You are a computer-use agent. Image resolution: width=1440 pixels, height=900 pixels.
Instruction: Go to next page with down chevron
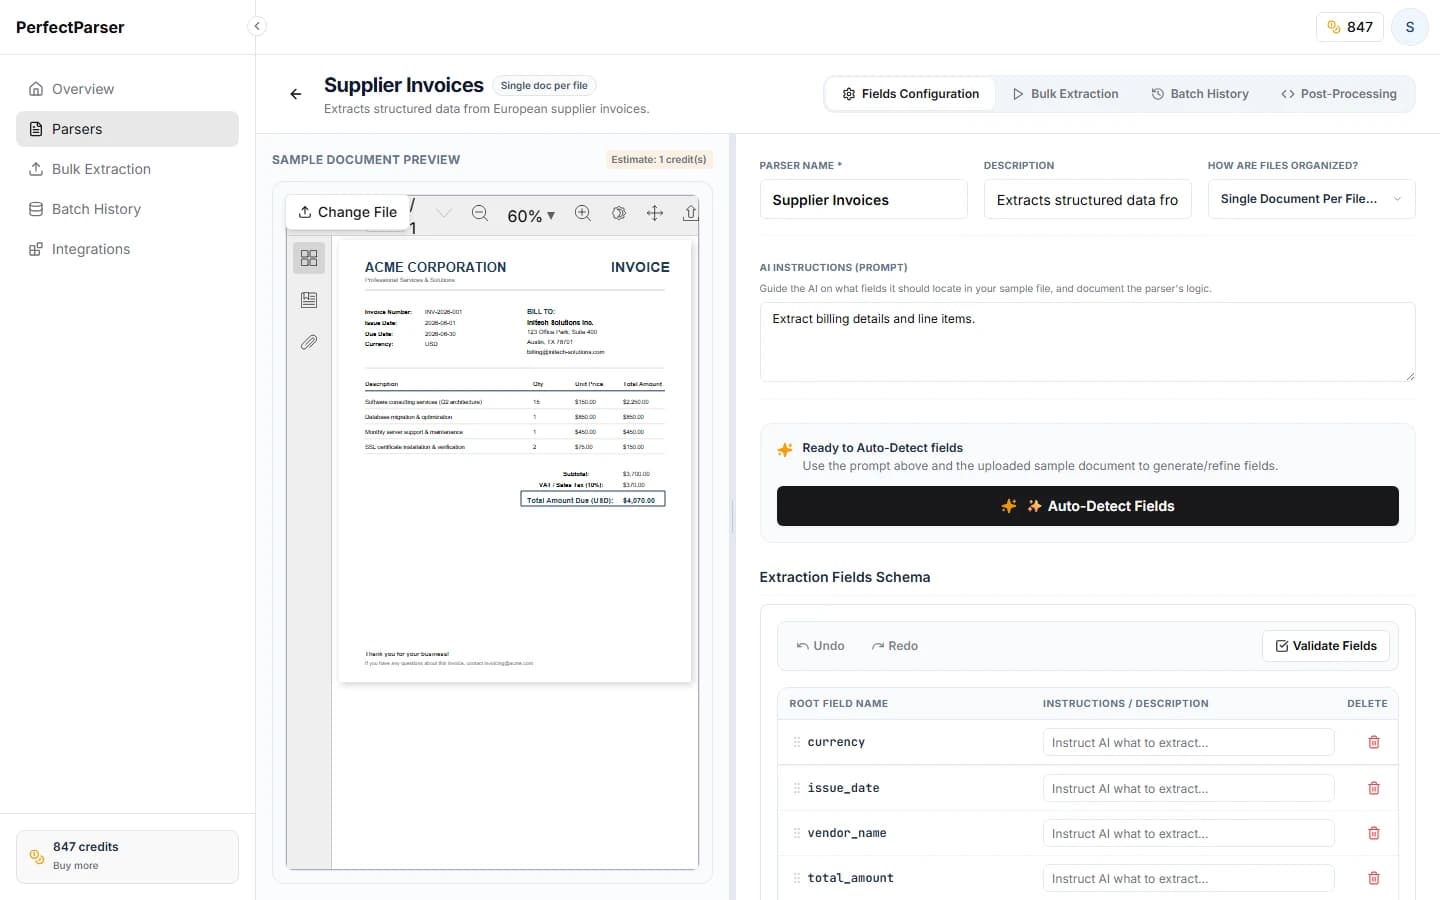pyautogui.click(x=444, y=213)
